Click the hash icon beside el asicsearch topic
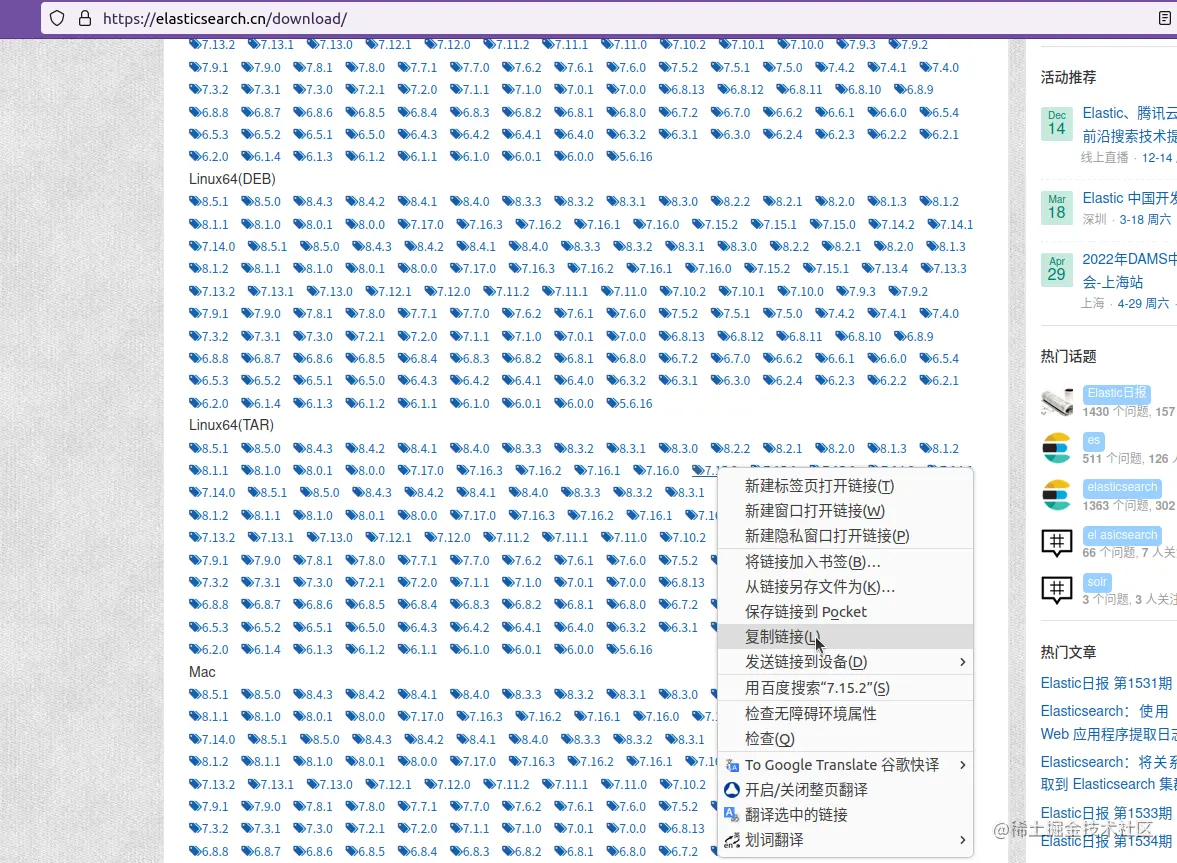 click(1057, 542)
